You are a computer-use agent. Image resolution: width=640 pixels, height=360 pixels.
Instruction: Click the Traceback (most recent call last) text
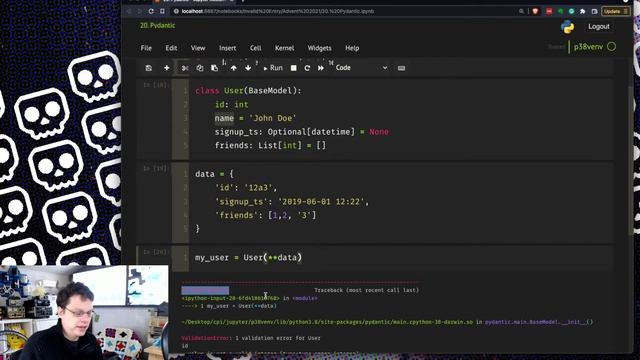[367, 290]
